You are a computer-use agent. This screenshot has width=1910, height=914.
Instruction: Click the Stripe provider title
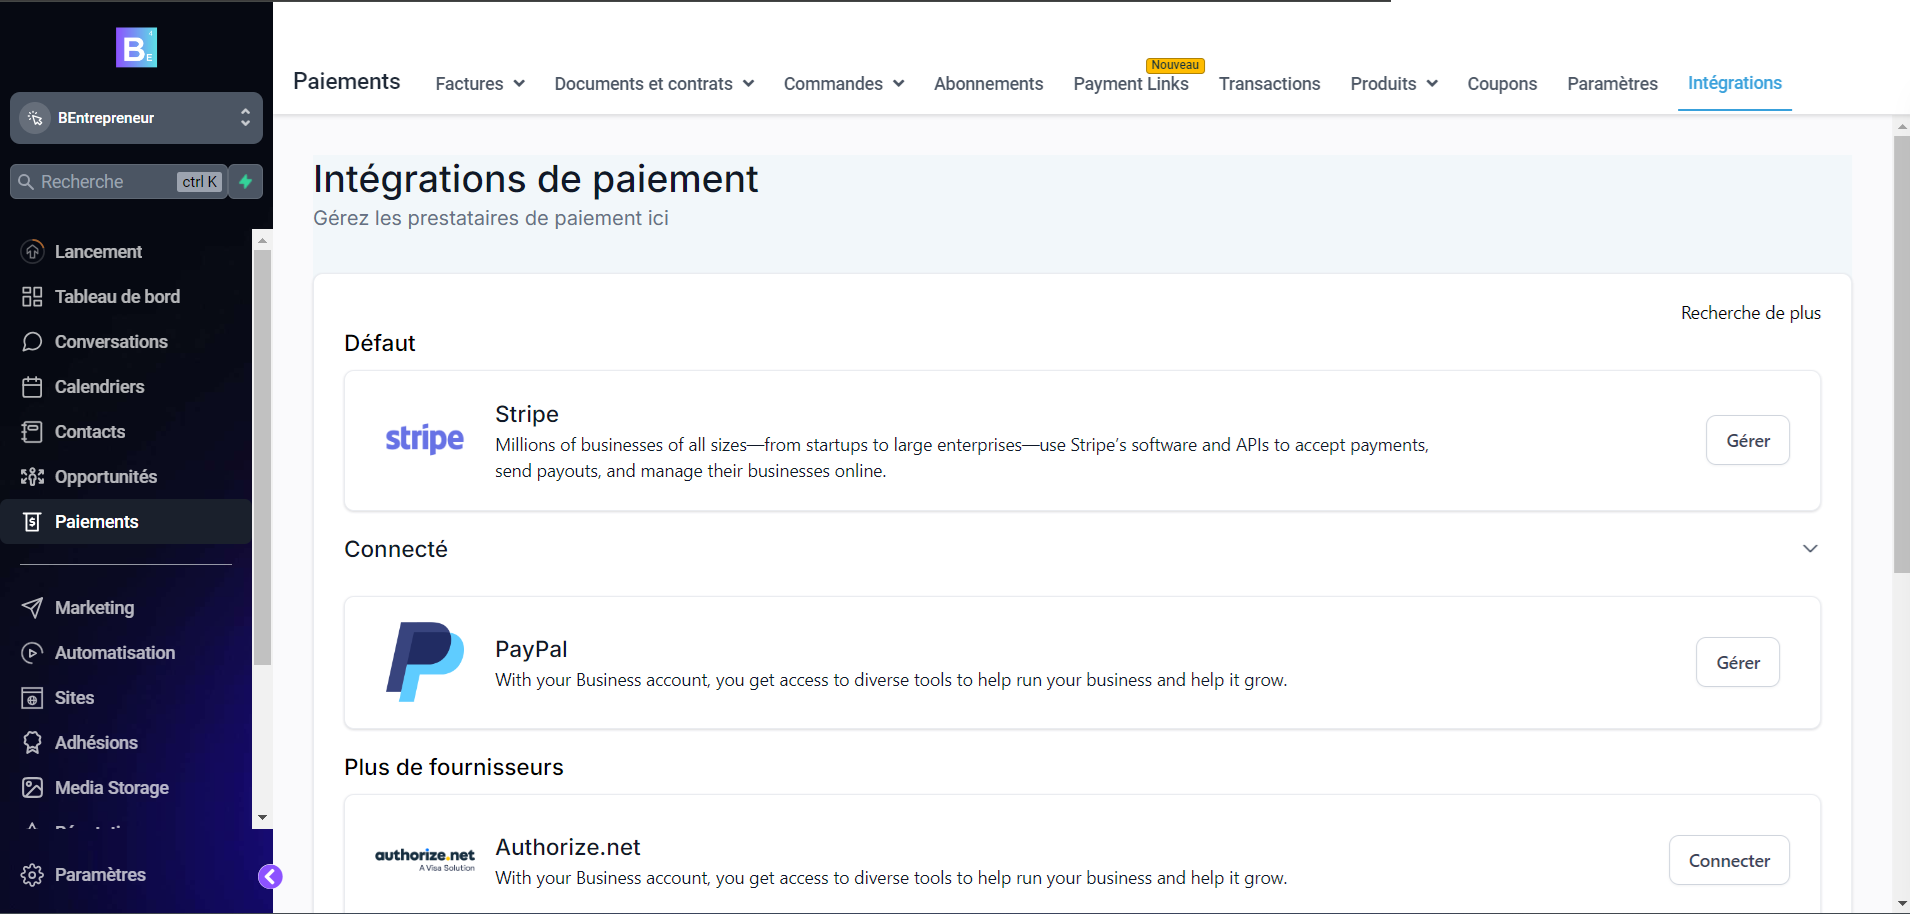[527, 414]
